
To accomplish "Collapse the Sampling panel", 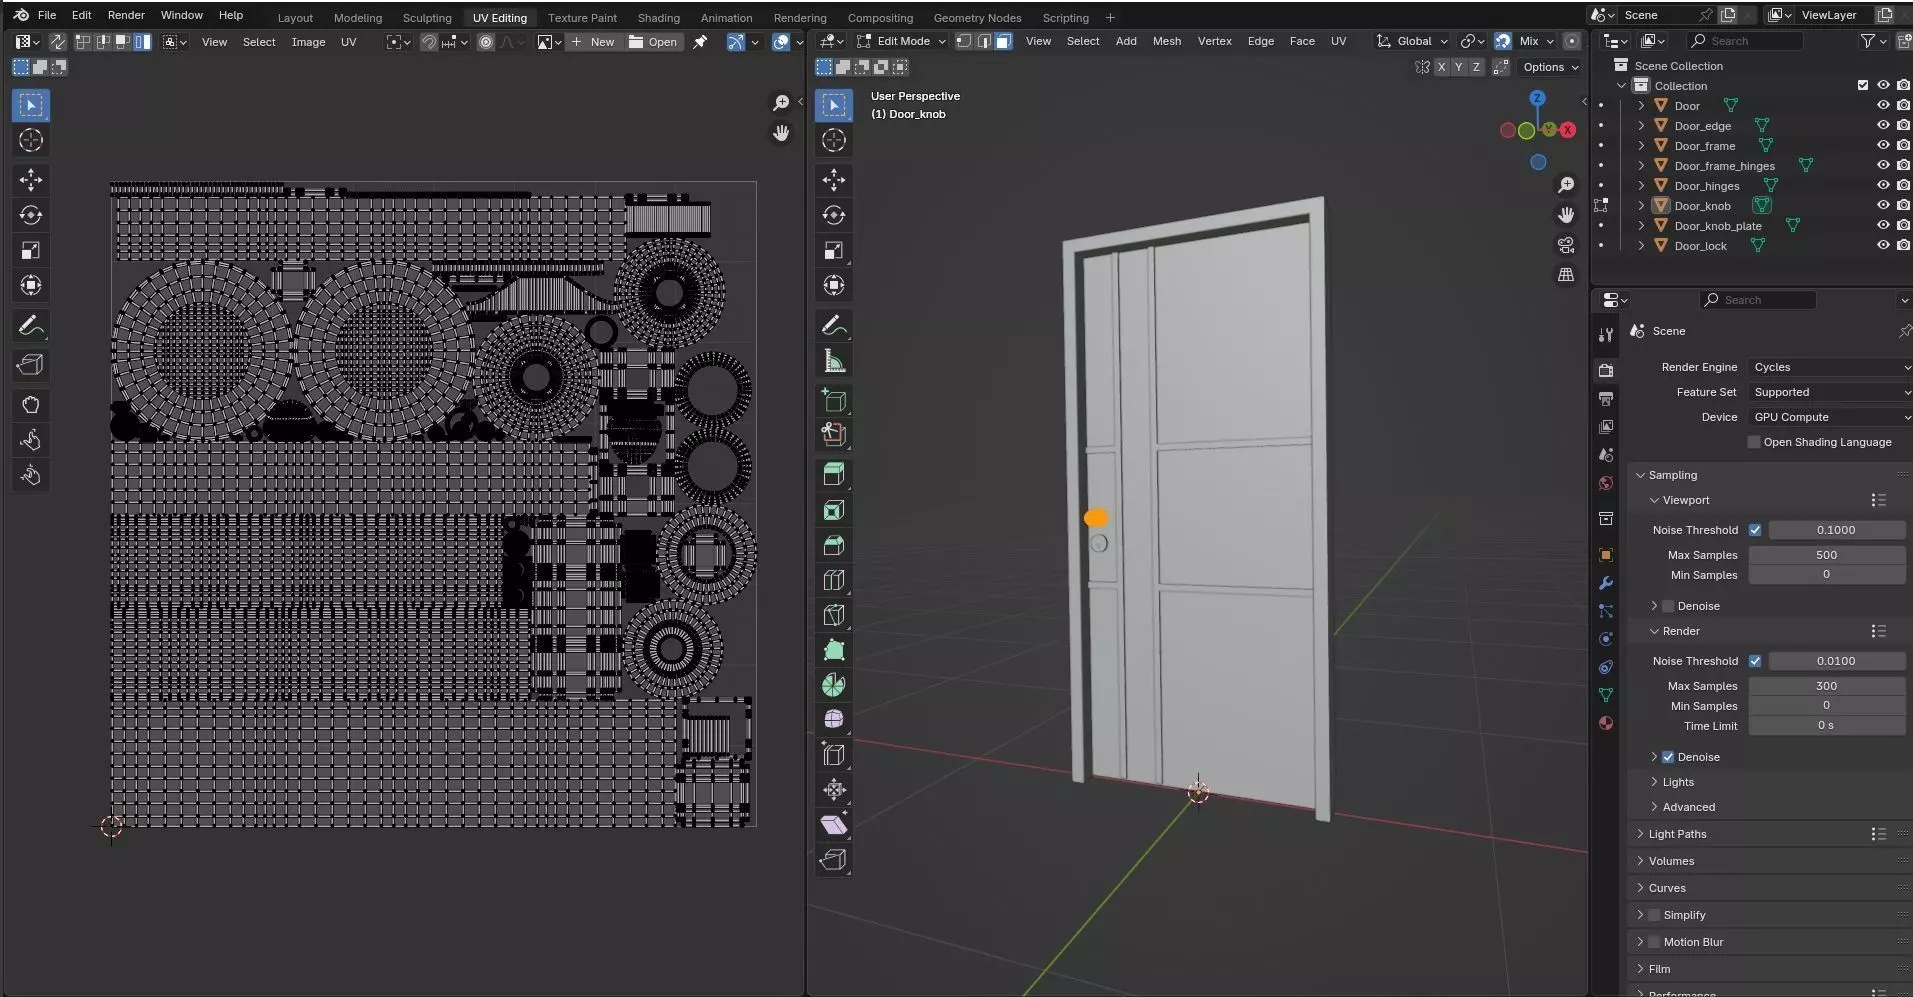I will 1672,475.
